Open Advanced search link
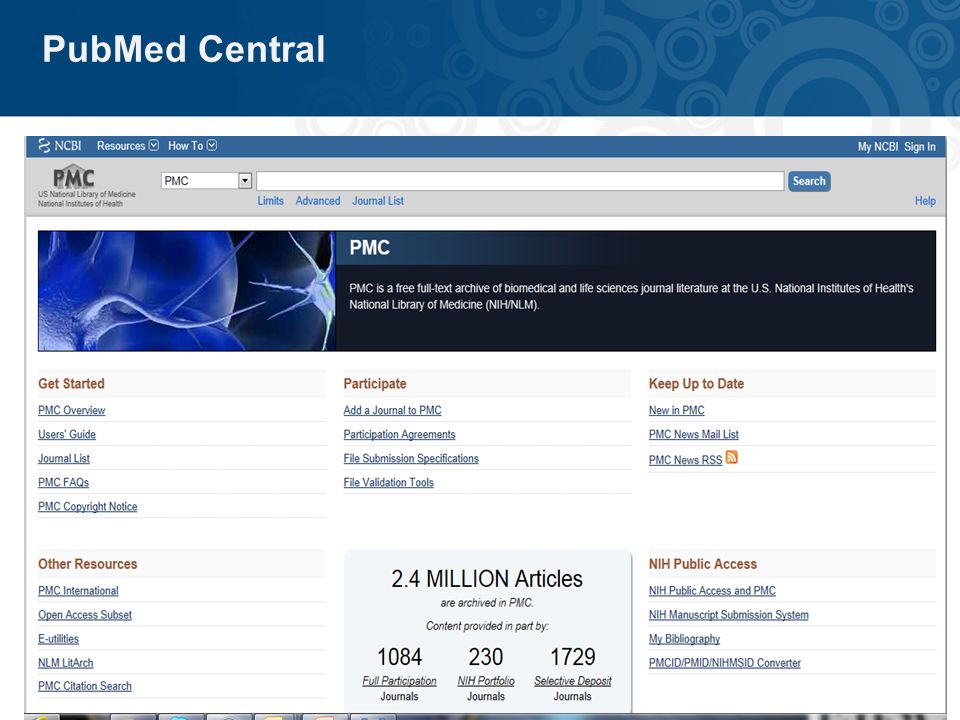 click(318, 201)
